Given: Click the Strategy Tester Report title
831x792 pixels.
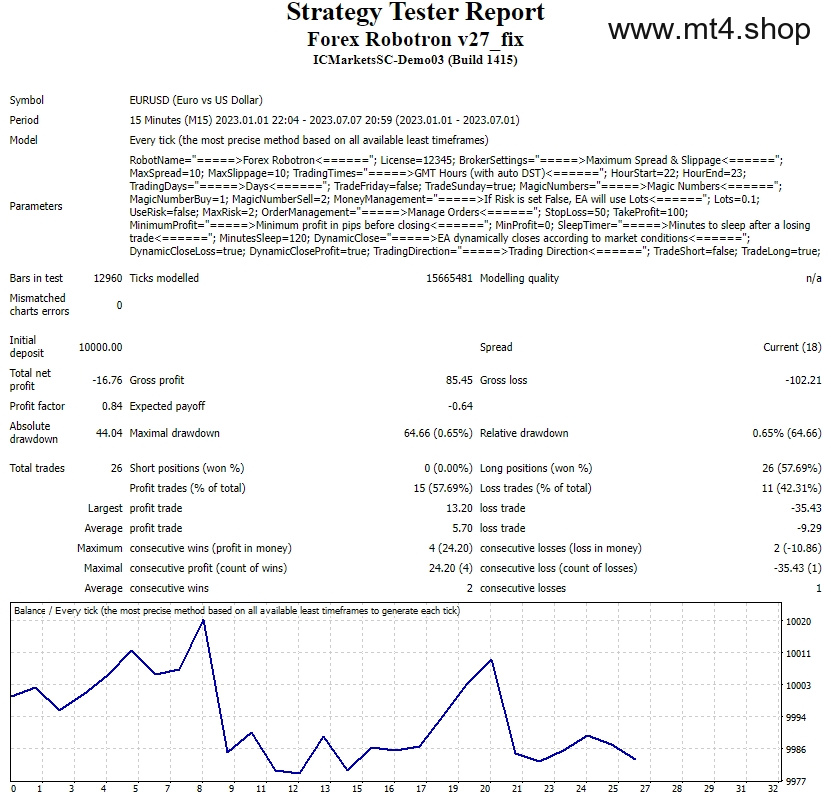Looking at the screenshot, I should click(x=416, y=12).
